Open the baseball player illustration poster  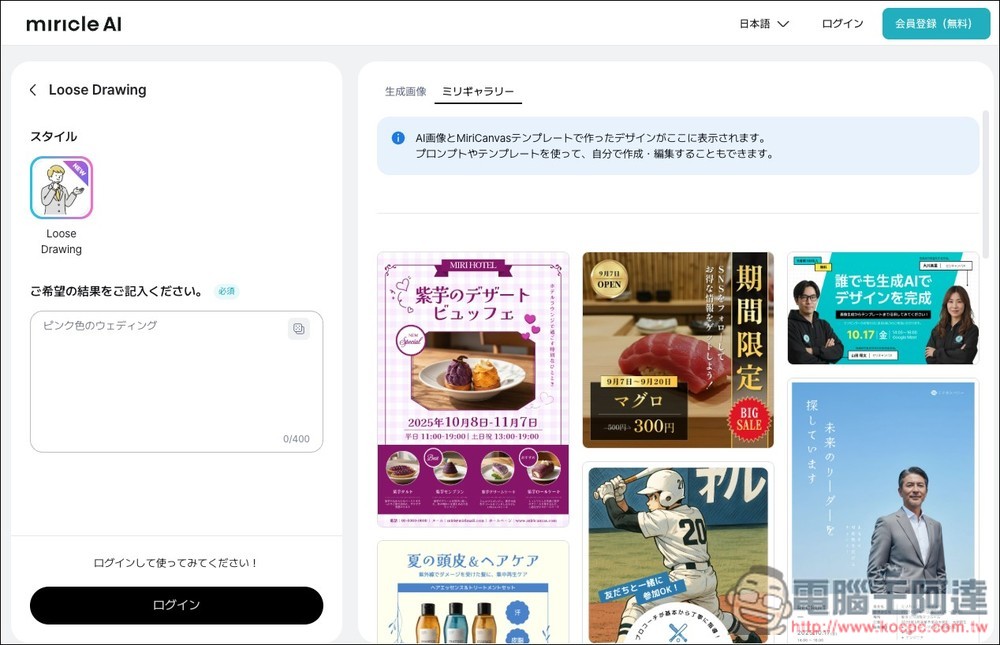point(677,550)
